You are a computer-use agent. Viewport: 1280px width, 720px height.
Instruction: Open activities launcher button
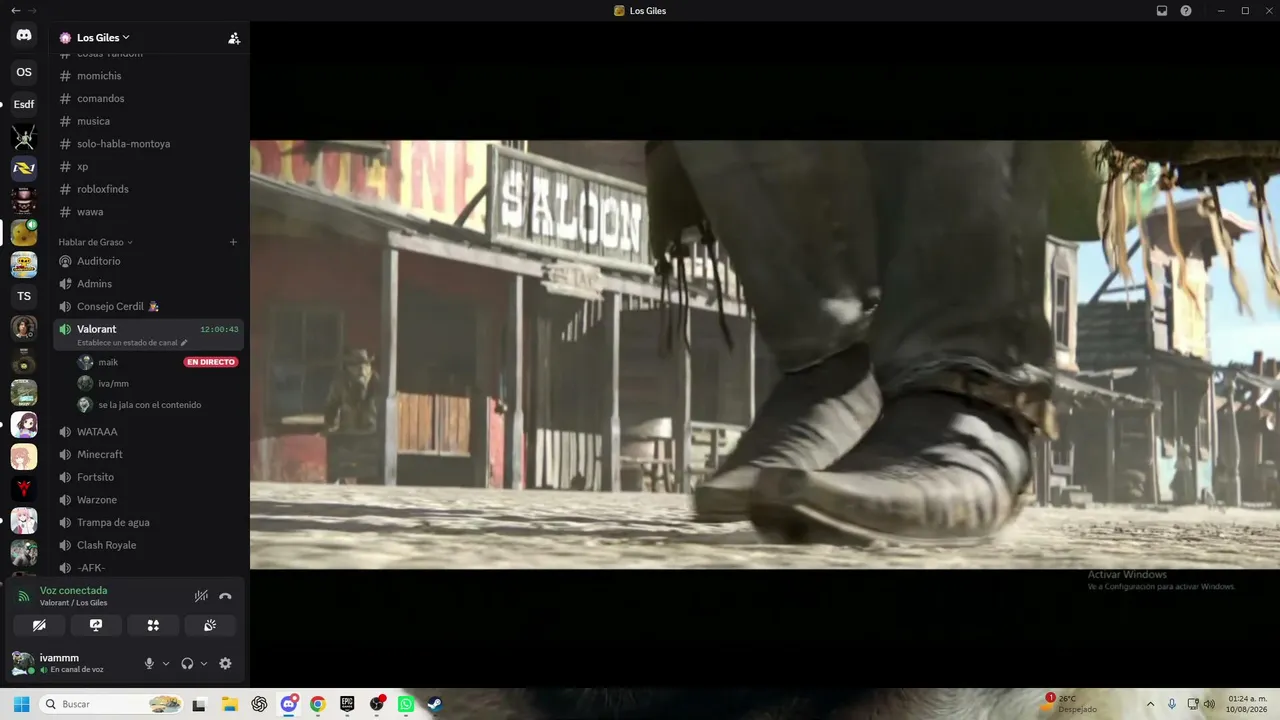coord(153,625)
